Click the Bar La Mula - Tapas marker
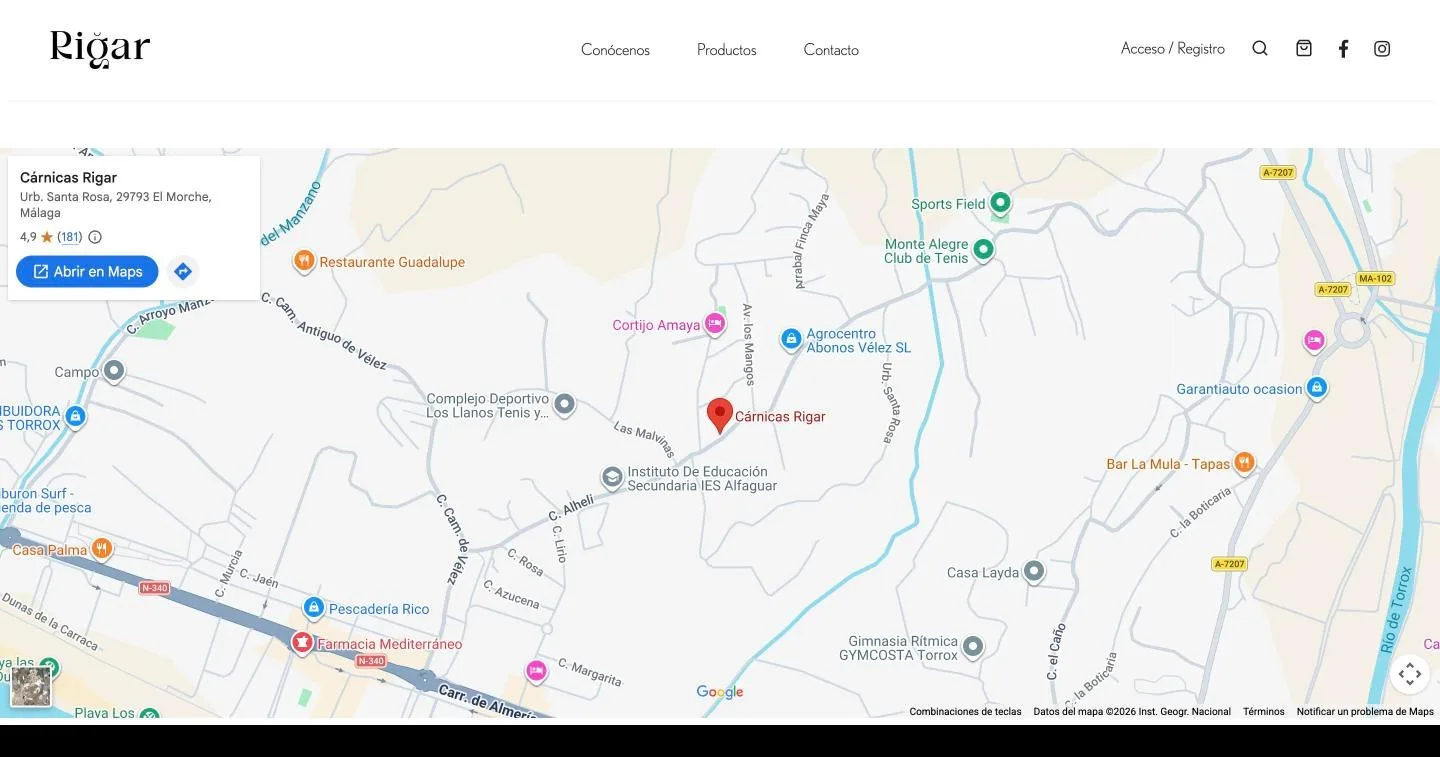This screenshot has height=757, width=1440. point(1244,462)
